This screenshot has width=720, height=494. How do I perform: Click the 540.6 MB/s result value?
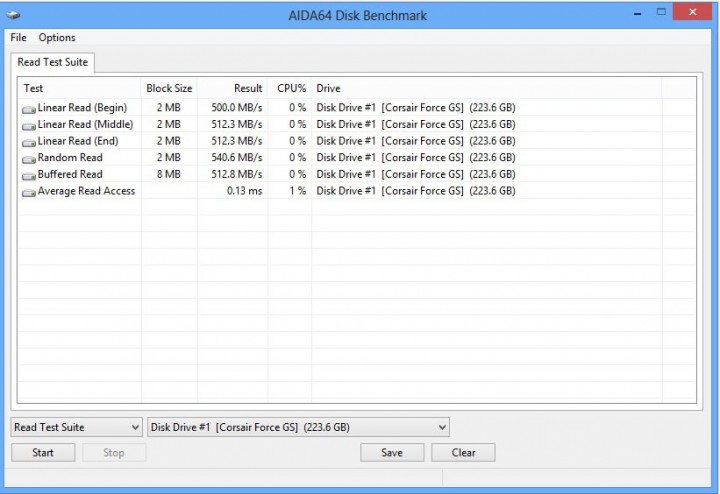click(236, 157)
